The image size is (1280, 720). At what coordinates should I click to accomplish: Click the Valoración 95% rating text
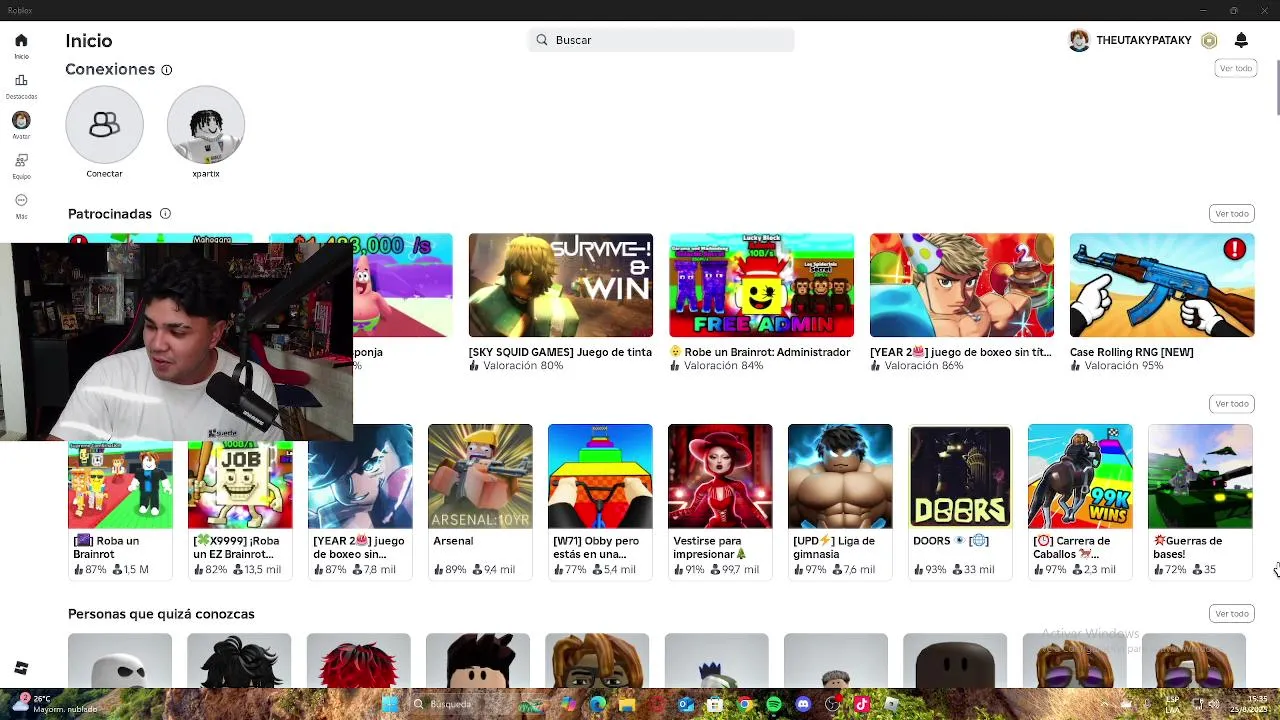1124,366
